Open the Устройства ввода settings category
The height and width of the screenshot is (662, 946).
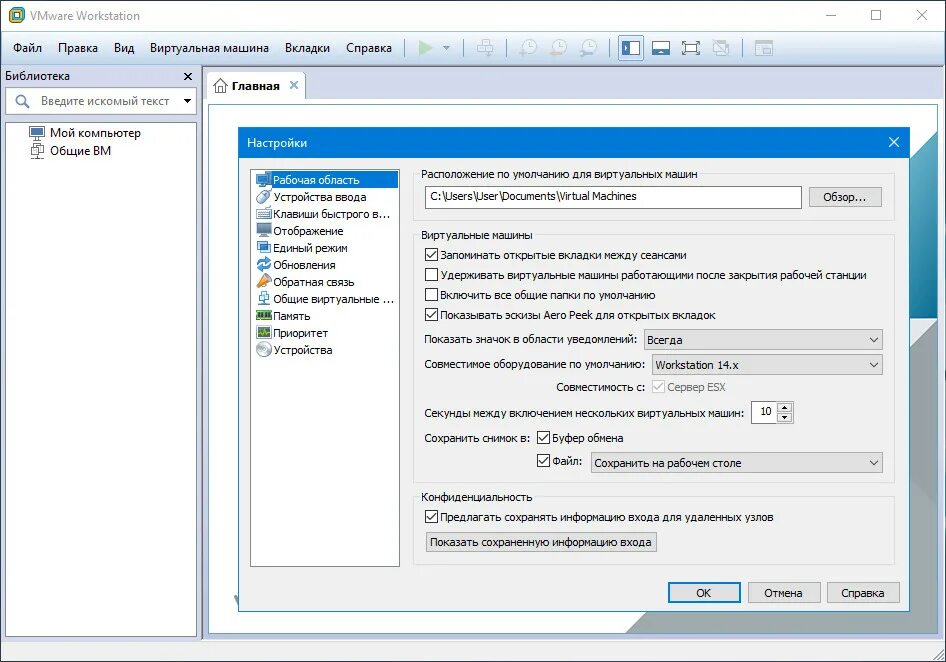tap(306, 197)
